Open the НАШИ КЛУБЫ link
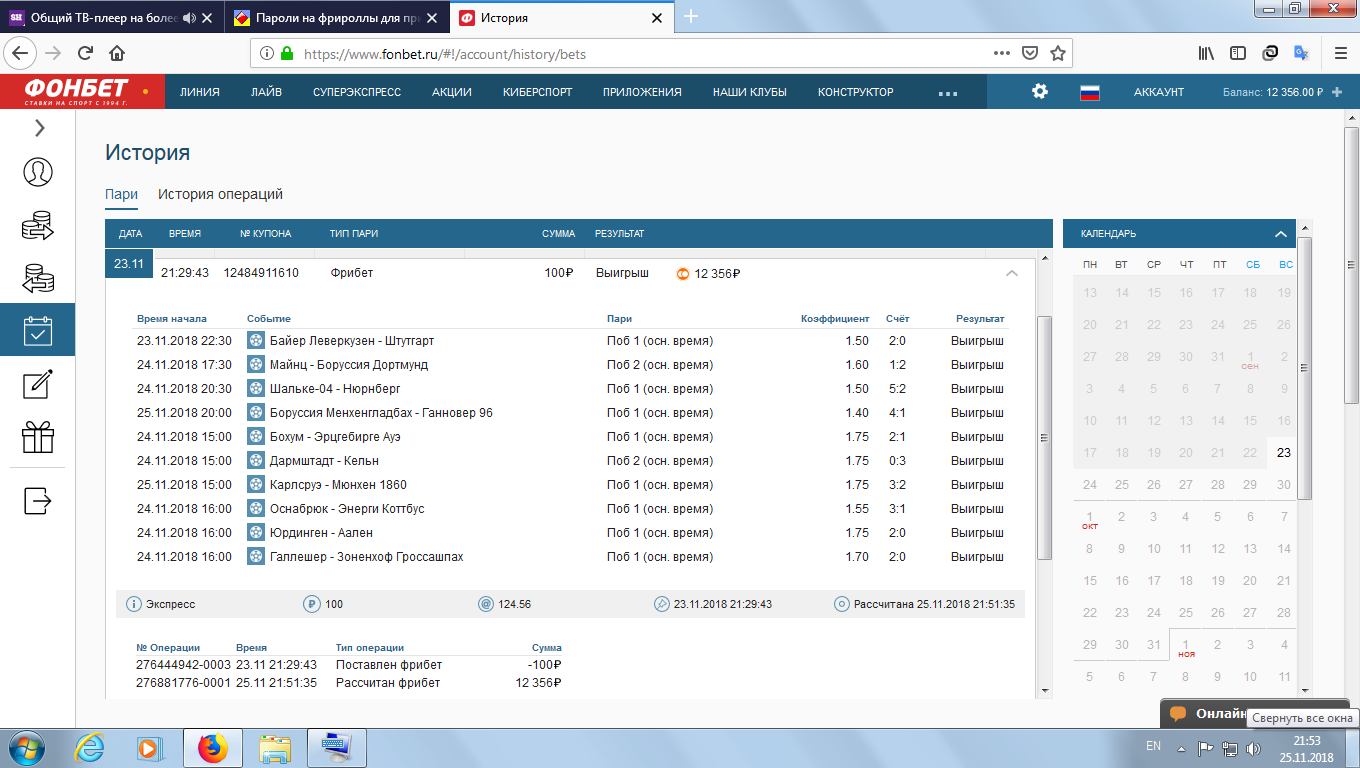Screen dimensions: 1360x768 [750, 92]
